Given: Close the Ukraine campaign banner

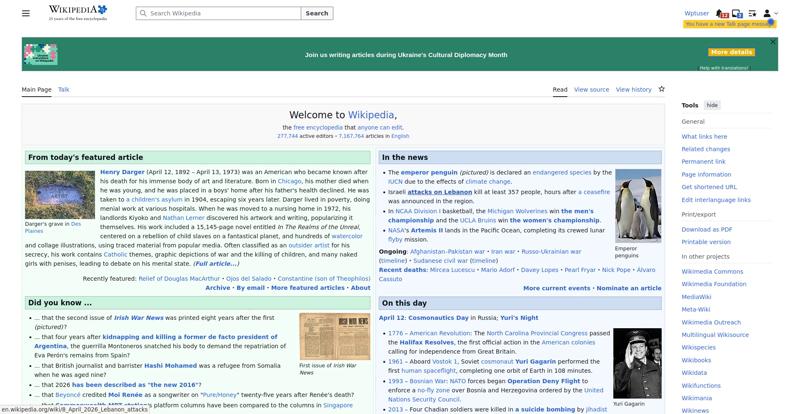Looking at the screenshot, I should point(772,42).
